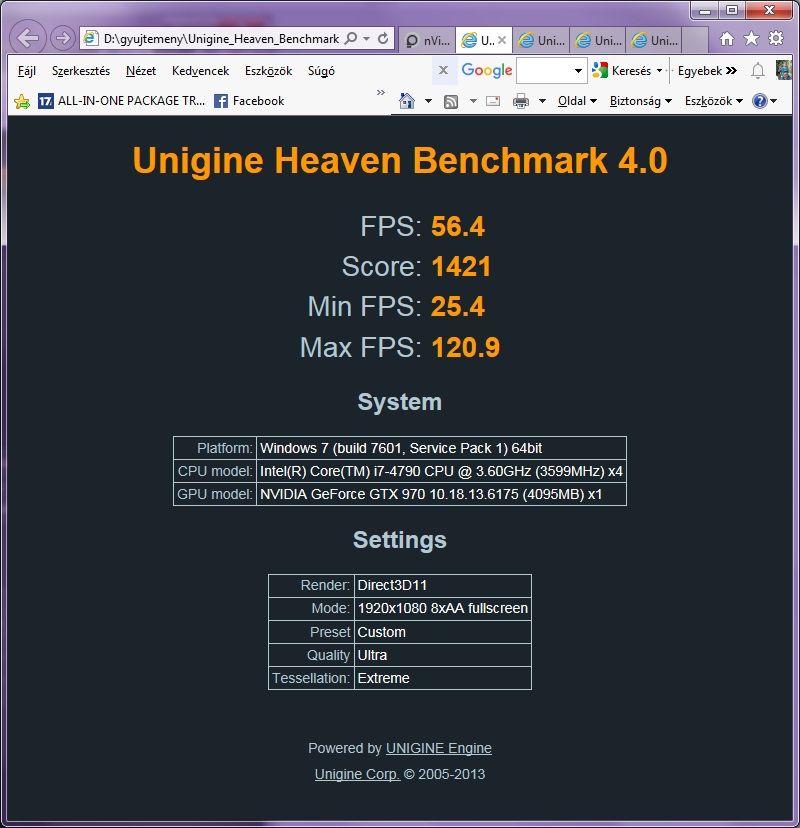The width and height of the screenshot is (800, 828).
Task: Click the address bar URL field
Action: point(221,39)
